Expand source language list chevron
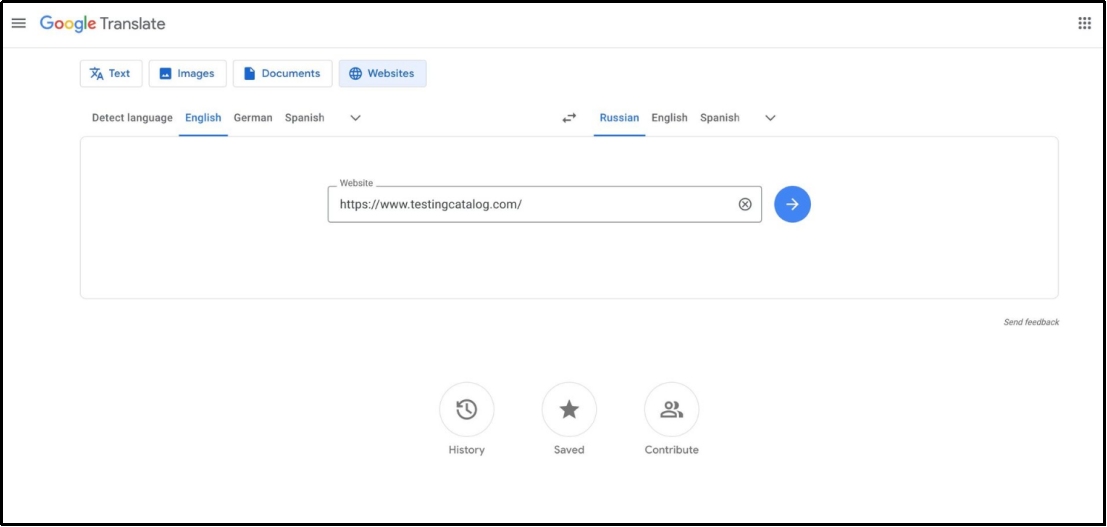Image resolution: width=1107 pixels, height=527 pixels. tap(355, 118)
